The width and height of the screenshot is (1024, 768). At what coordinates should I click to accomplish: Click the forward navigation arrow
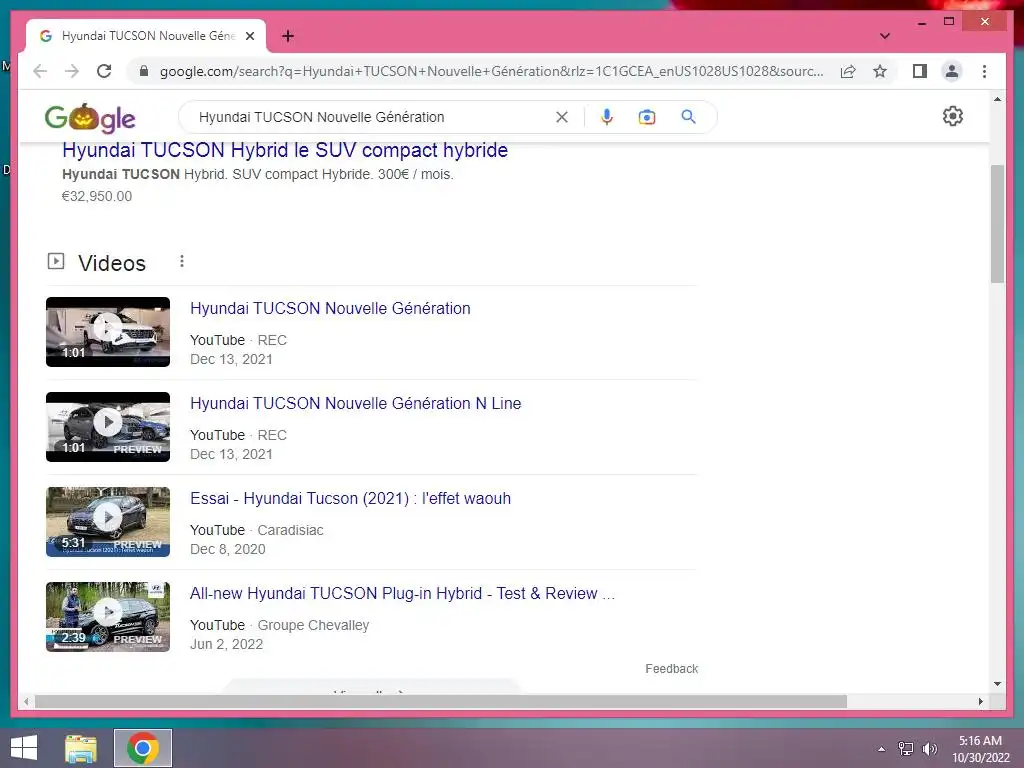pos(72,71)
